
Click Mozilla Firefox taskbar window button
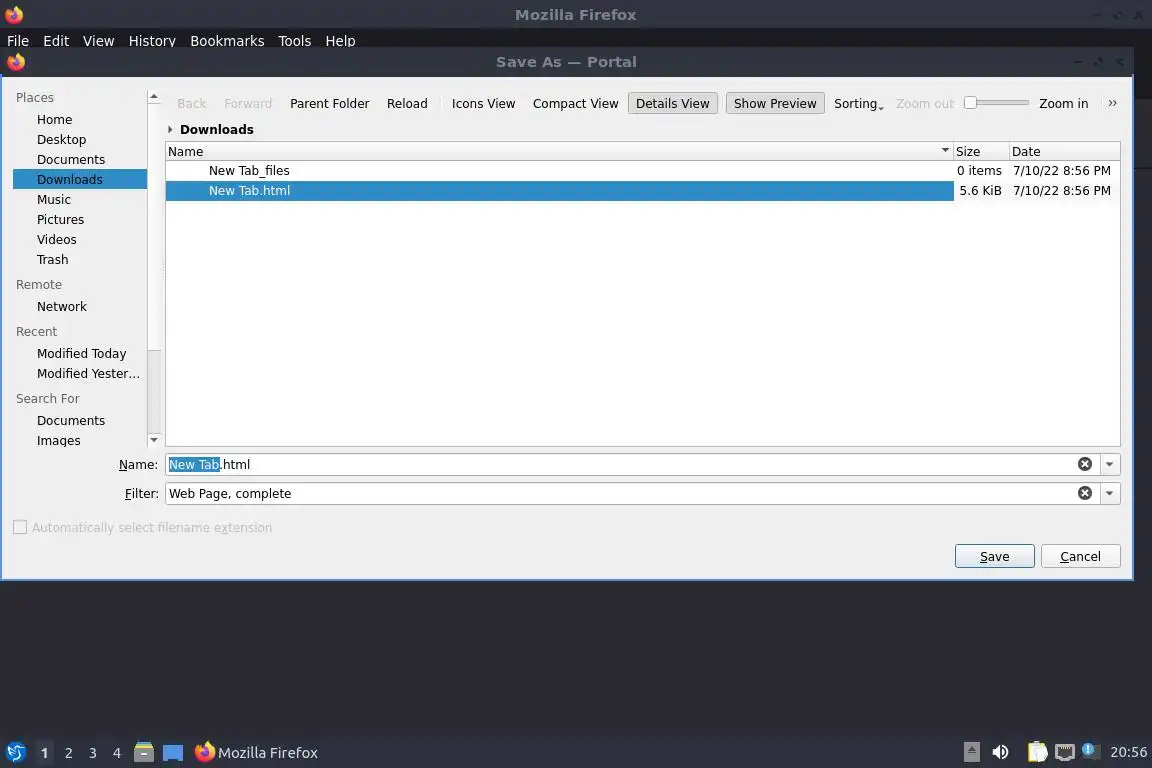point(256,752)
